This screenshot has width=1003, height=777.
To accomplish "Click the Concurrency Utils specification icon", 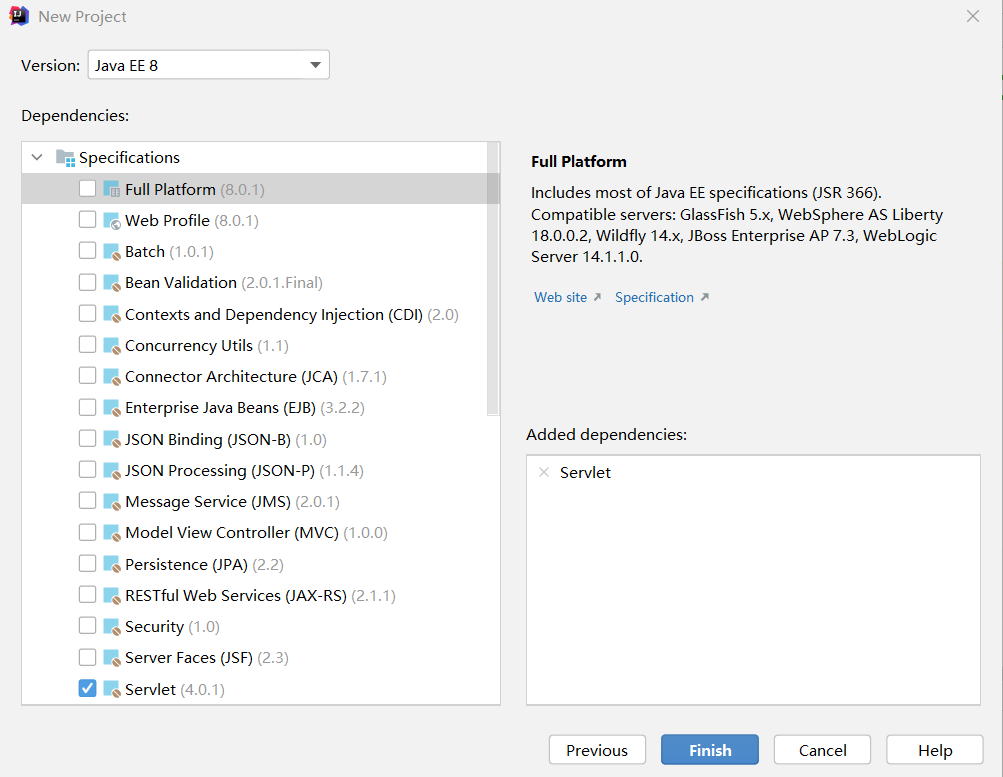I will [x=112, y=345].
